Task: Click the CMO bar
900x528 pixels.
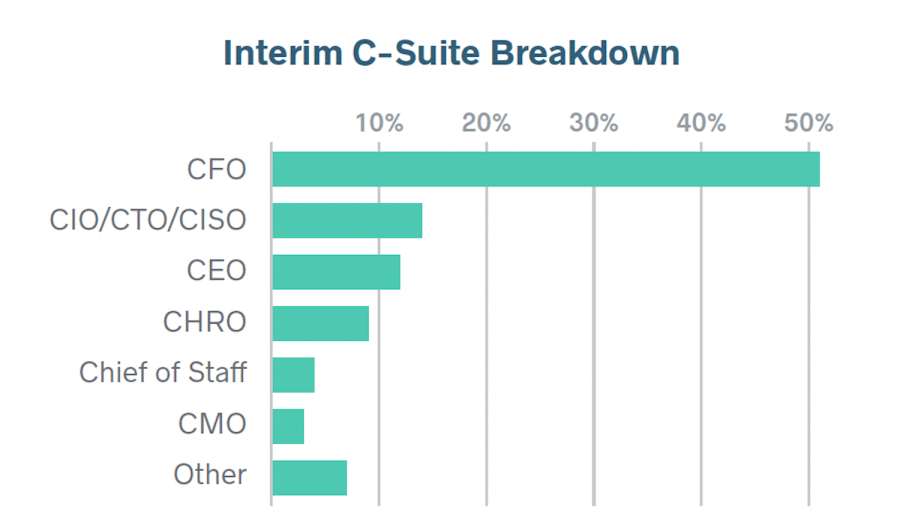Action: click(x=288, y=426)
